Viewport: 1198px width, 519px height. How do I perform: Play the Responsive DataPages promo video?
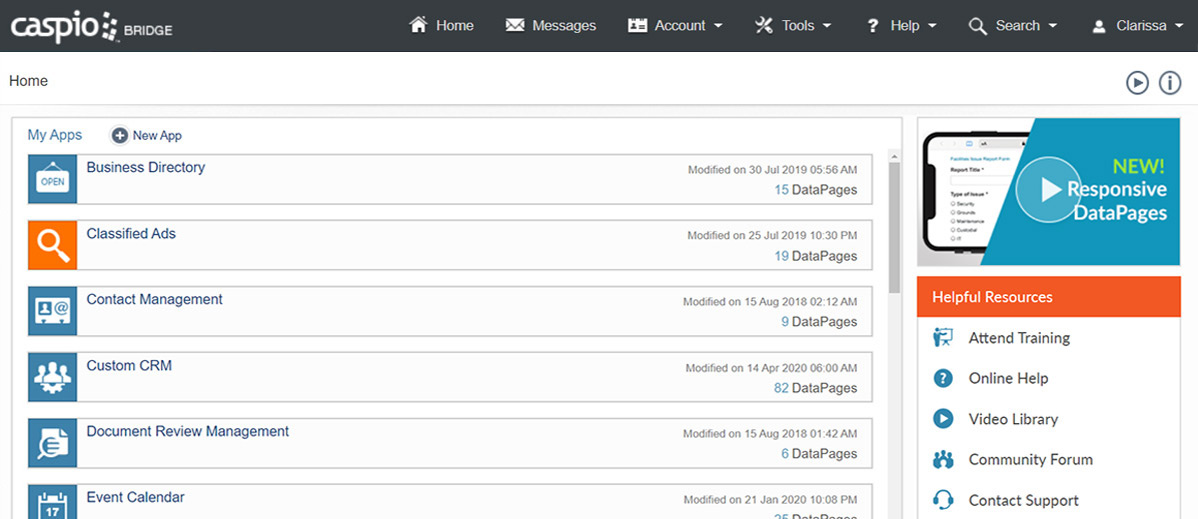point(1046,189)
